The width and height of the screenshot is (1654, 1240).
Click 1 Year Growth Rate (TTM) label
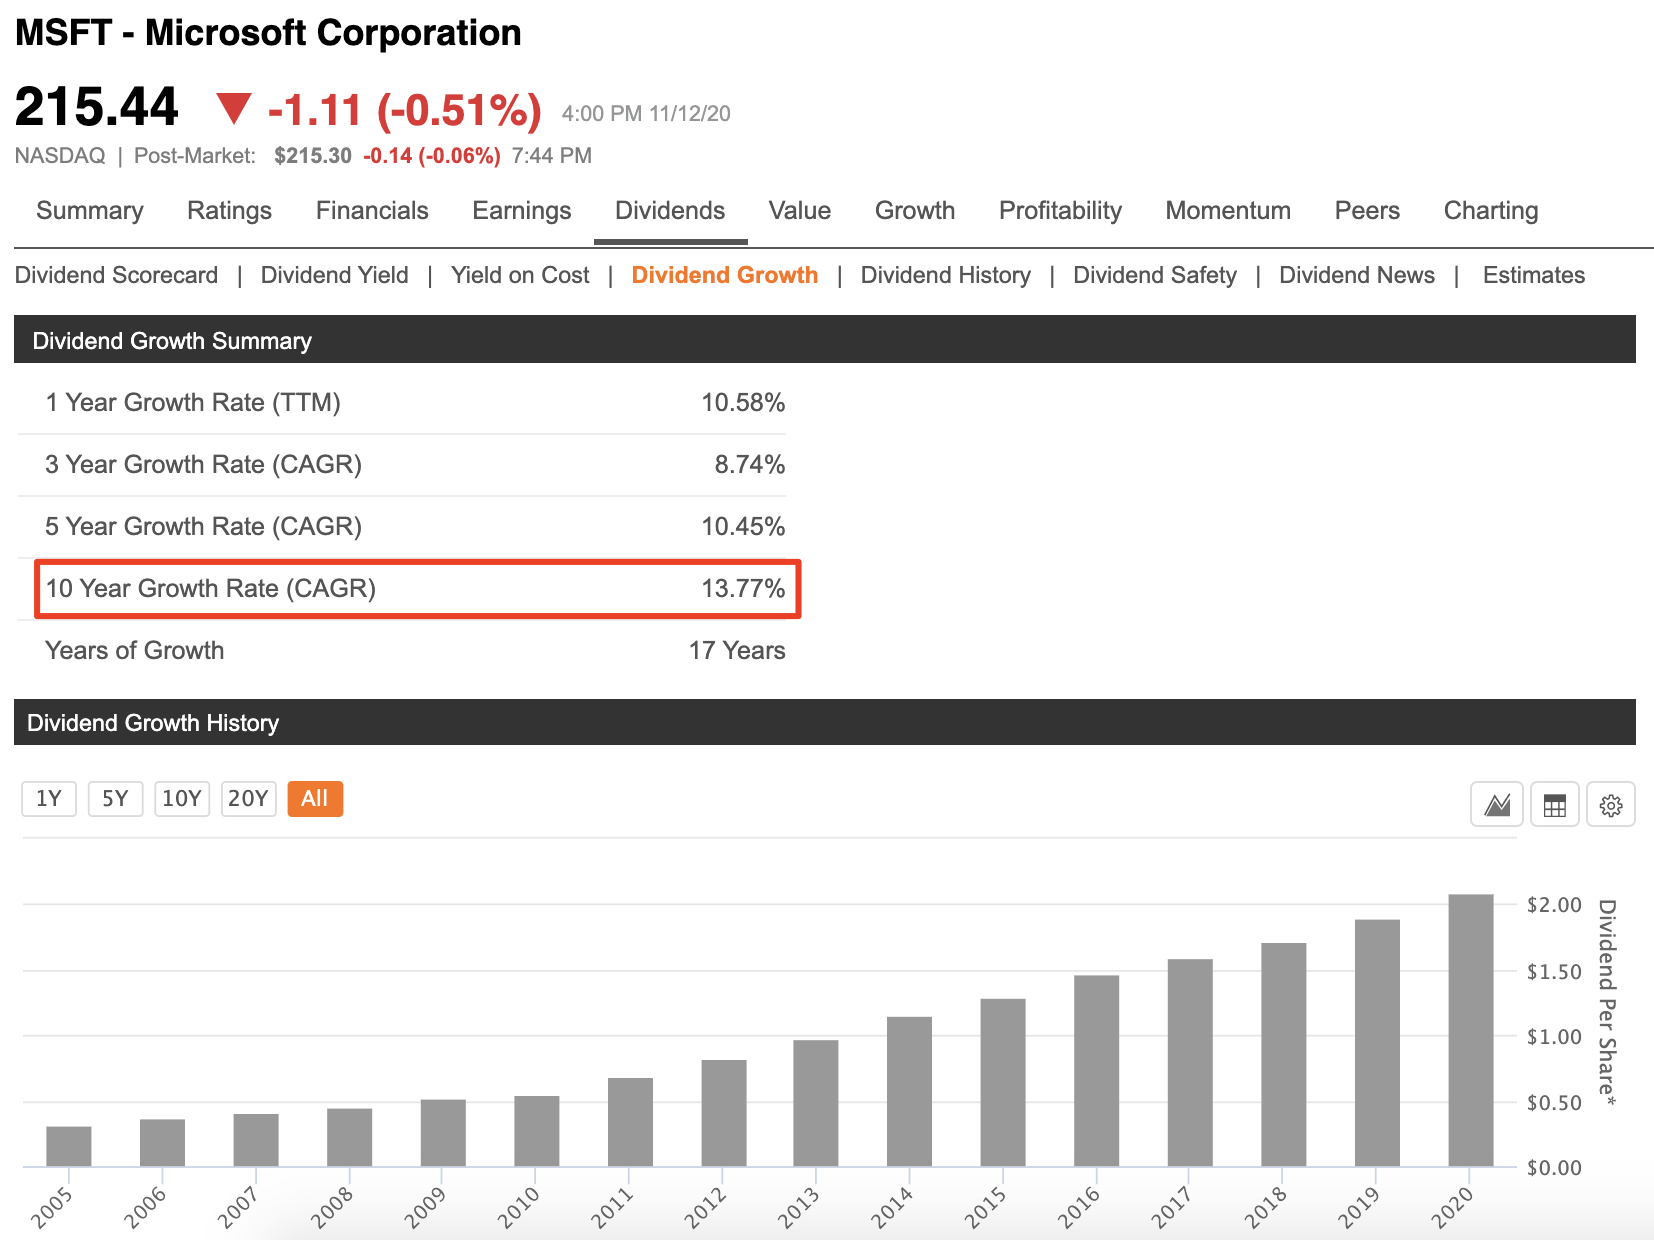[x=193, y=402]
